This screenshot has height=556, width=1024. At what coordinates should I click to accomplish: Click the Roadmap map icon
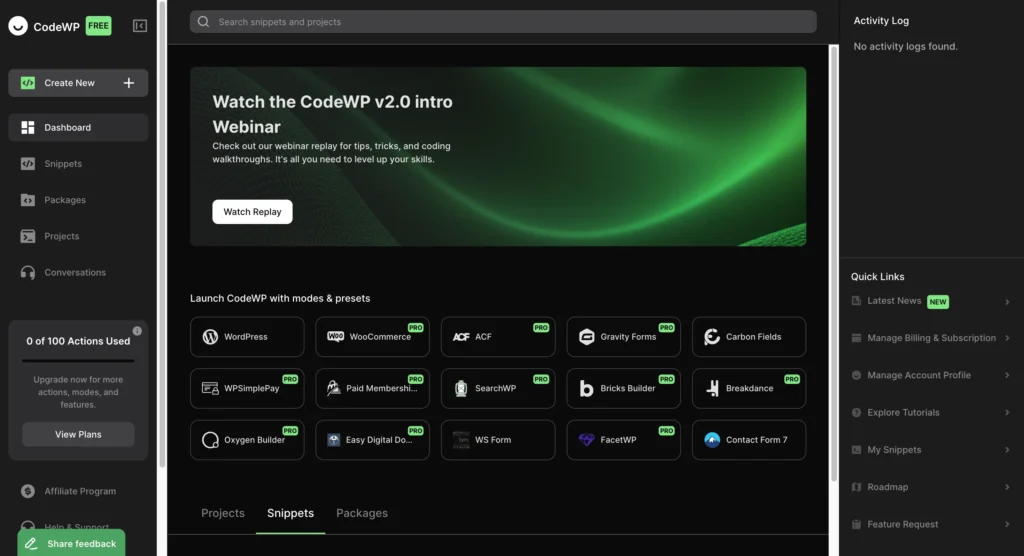point(856,487)
